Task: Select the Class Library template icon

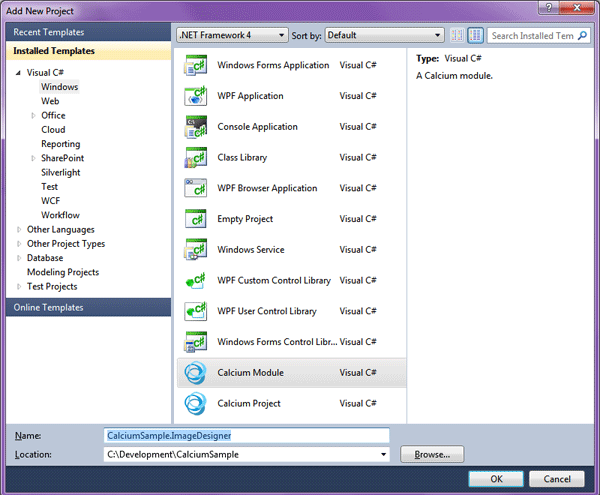Action: coord(196,158)
